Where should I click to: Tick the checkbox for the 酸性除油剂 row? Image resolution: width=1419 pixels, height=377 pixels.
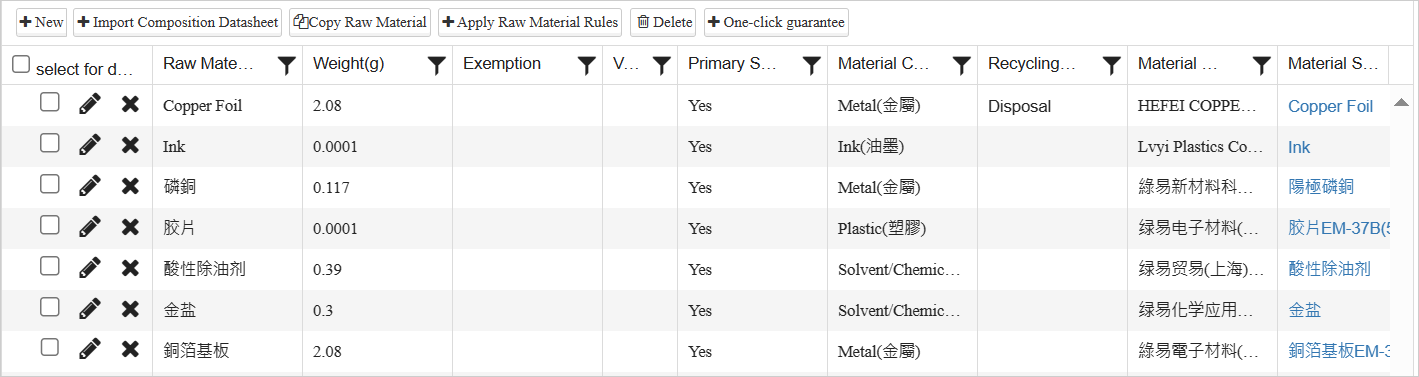point(50,266)
